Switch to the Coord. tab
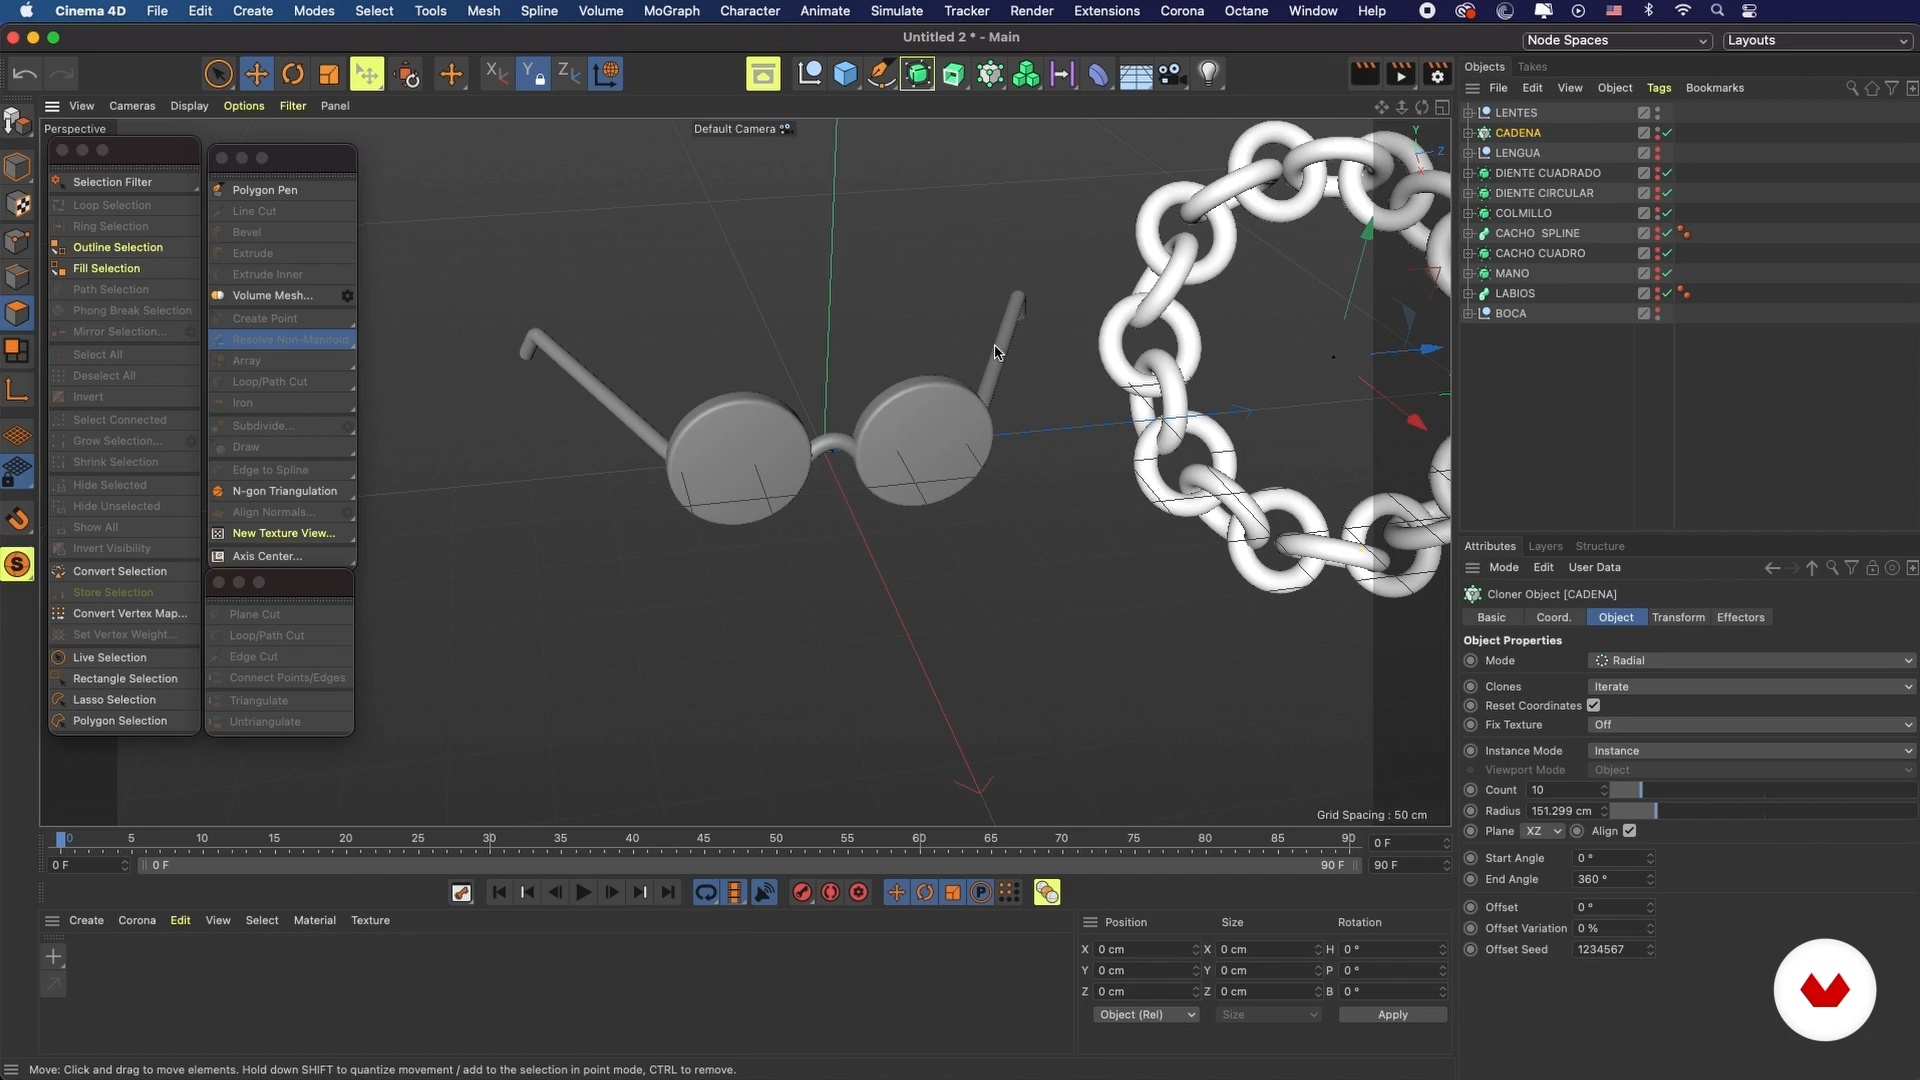The image size is (1920, 1080). [1553, 617]
